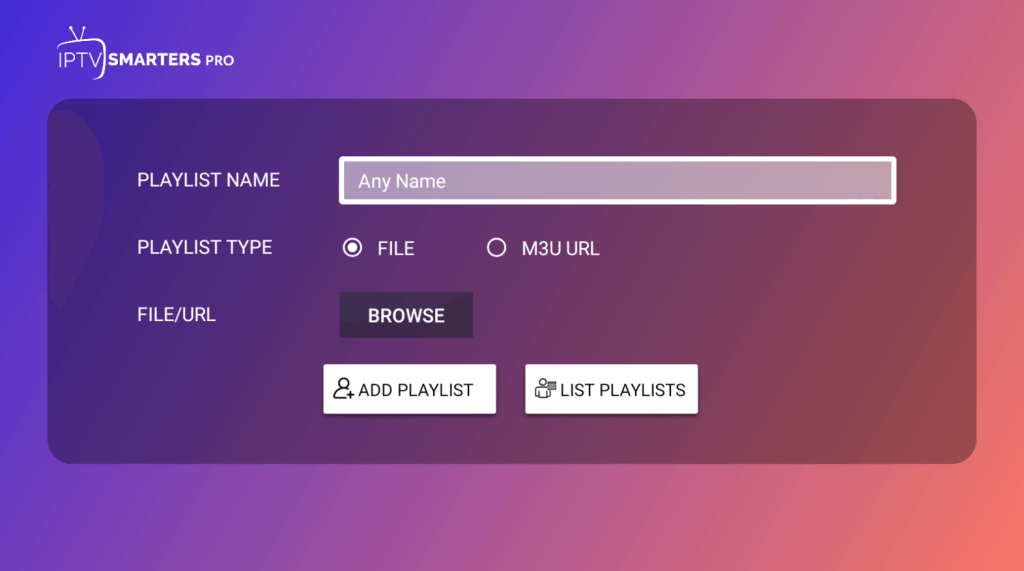Click the PLAYLIST TYPE label
1024x571 pixels.
click(204, 248)
